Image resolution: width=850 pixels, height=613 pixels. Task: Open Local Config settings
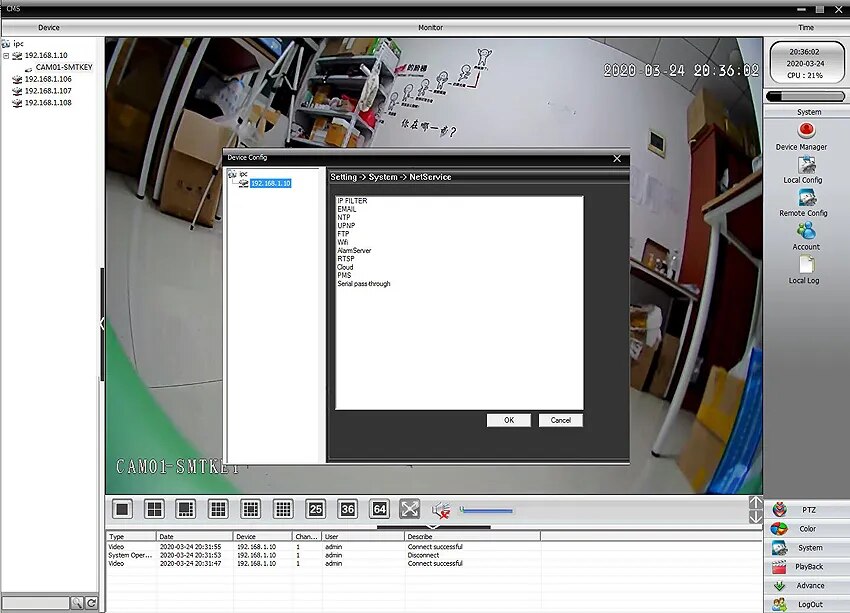[x=806, y=165]
